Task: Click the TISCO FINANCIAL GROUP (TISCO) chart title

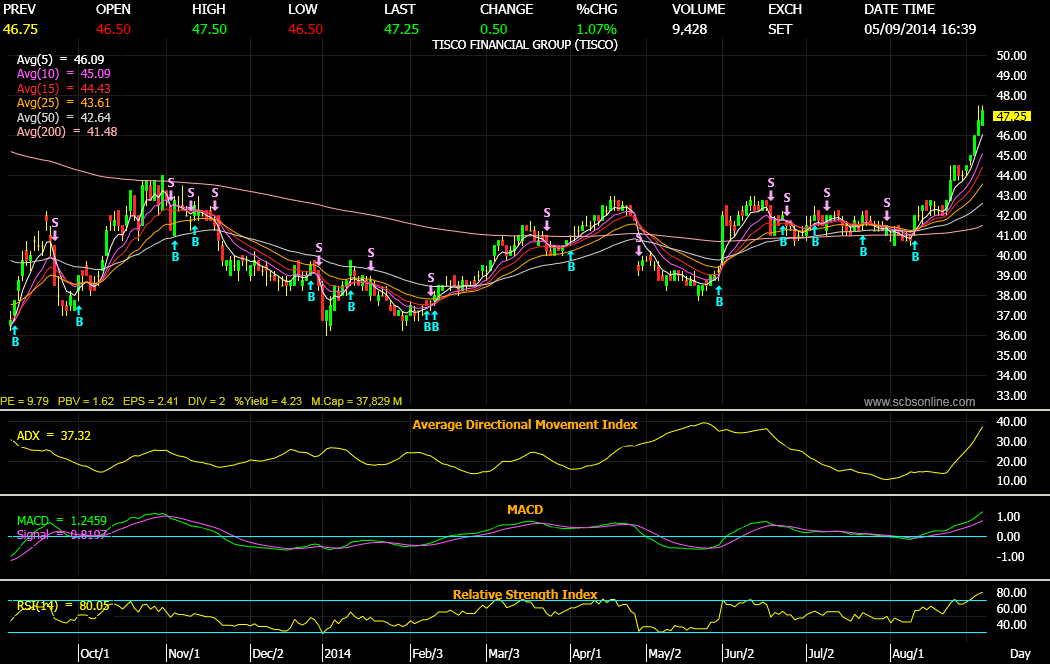Action: click(x=525, y=45)
